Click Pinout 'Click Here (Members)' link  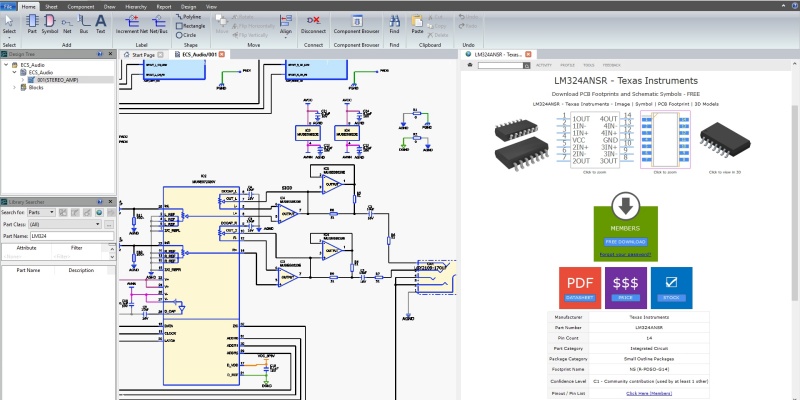coord(648,393)
